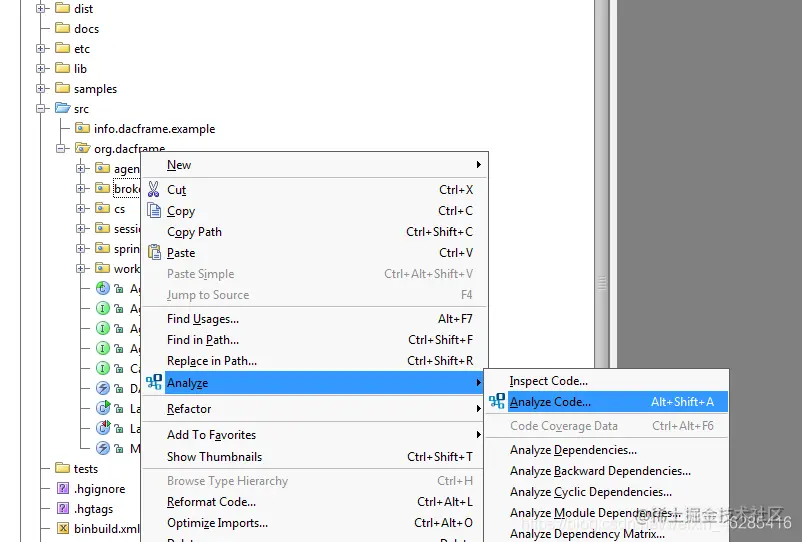
Task: Click the tests folder icon
Action: [62, 468]
